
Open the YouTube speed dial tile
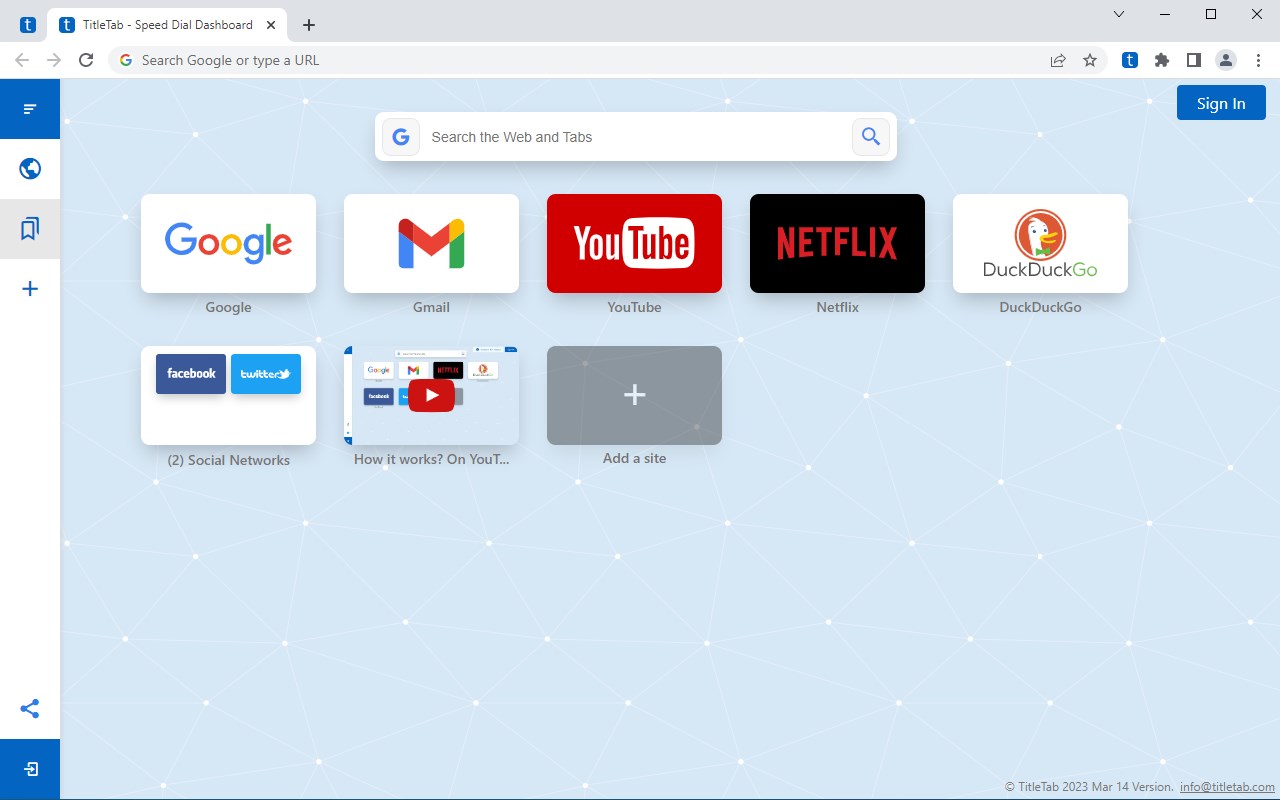coord(634,243)
